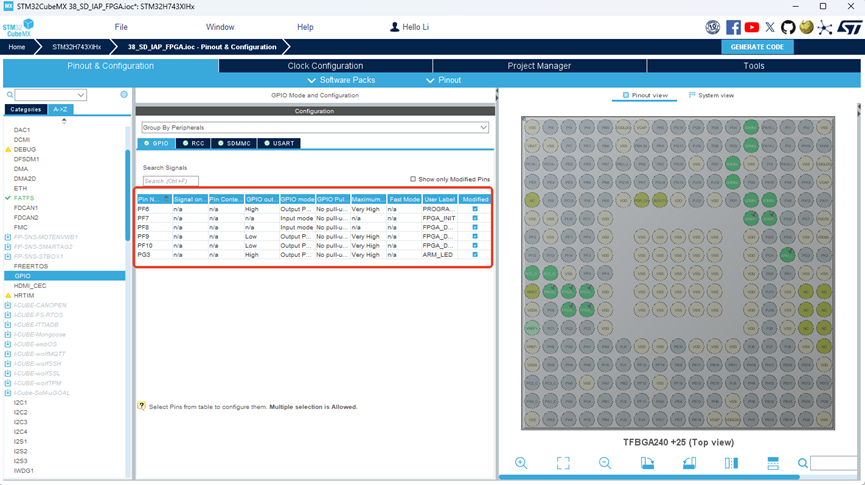865x485 pixels.
Task: Select the Categories tab
Action: tap(25, 109)
